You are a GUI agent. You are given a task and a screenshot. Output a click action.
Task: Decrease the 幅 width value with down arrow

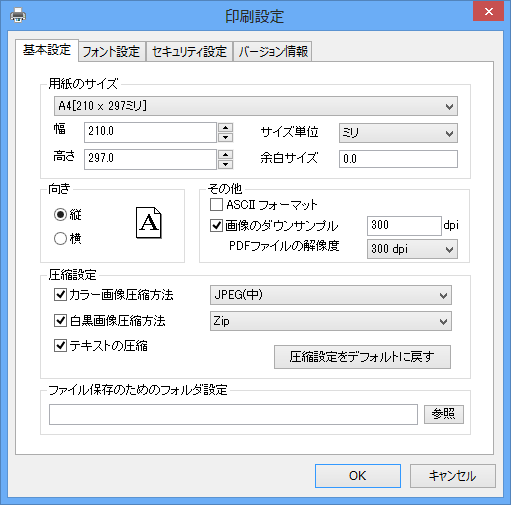click(x=226, y=137)
